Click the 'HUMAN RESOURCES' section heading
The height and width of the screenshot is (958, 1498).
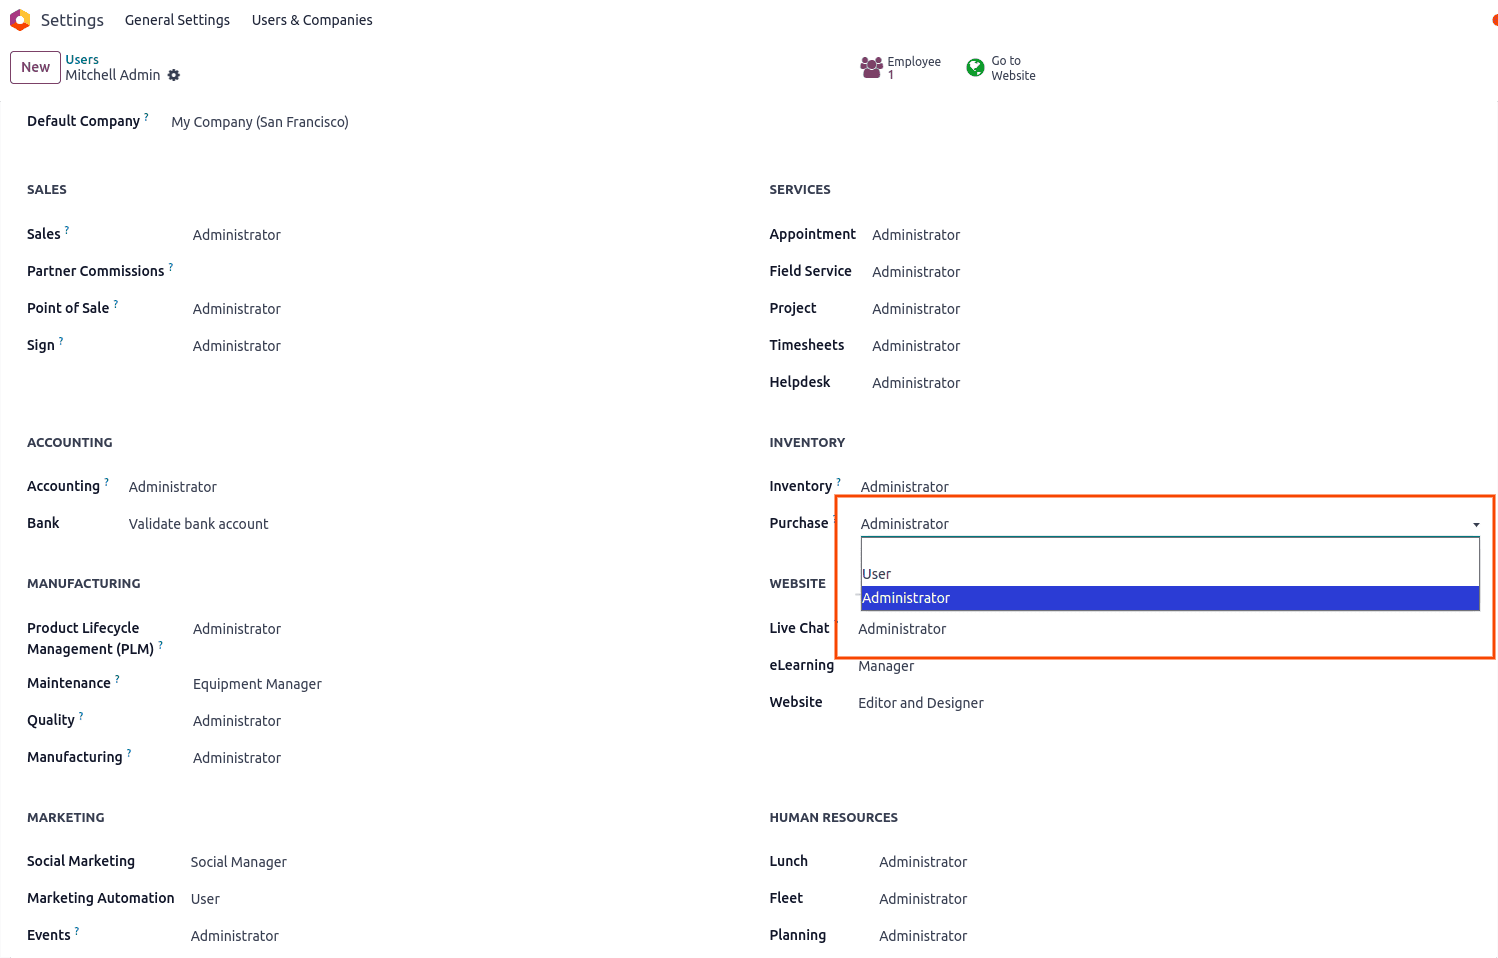[x=833, y=818]
